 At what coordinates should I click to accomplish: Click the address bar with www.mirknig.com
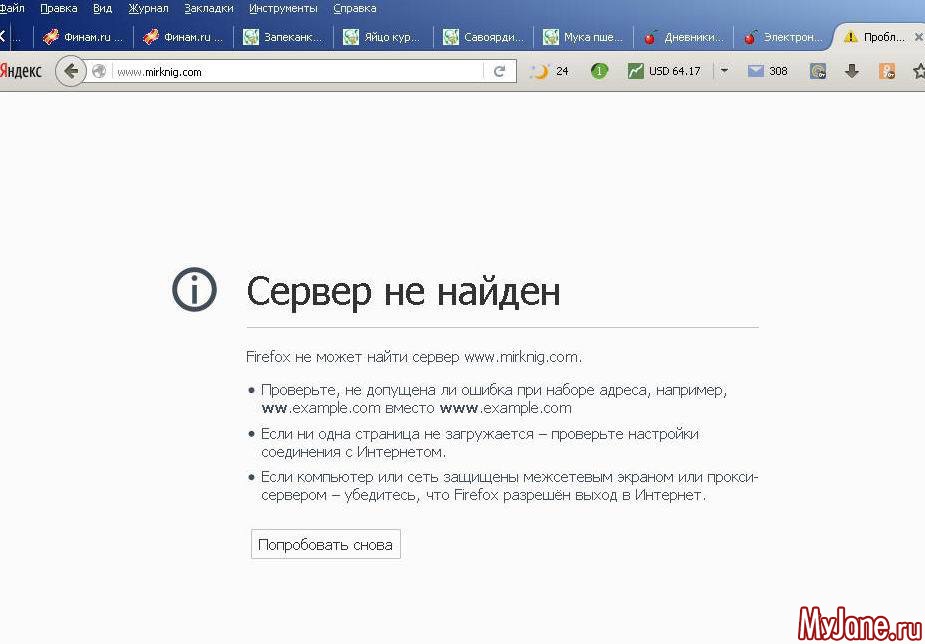pyautogui.click(x=300, y=71)
